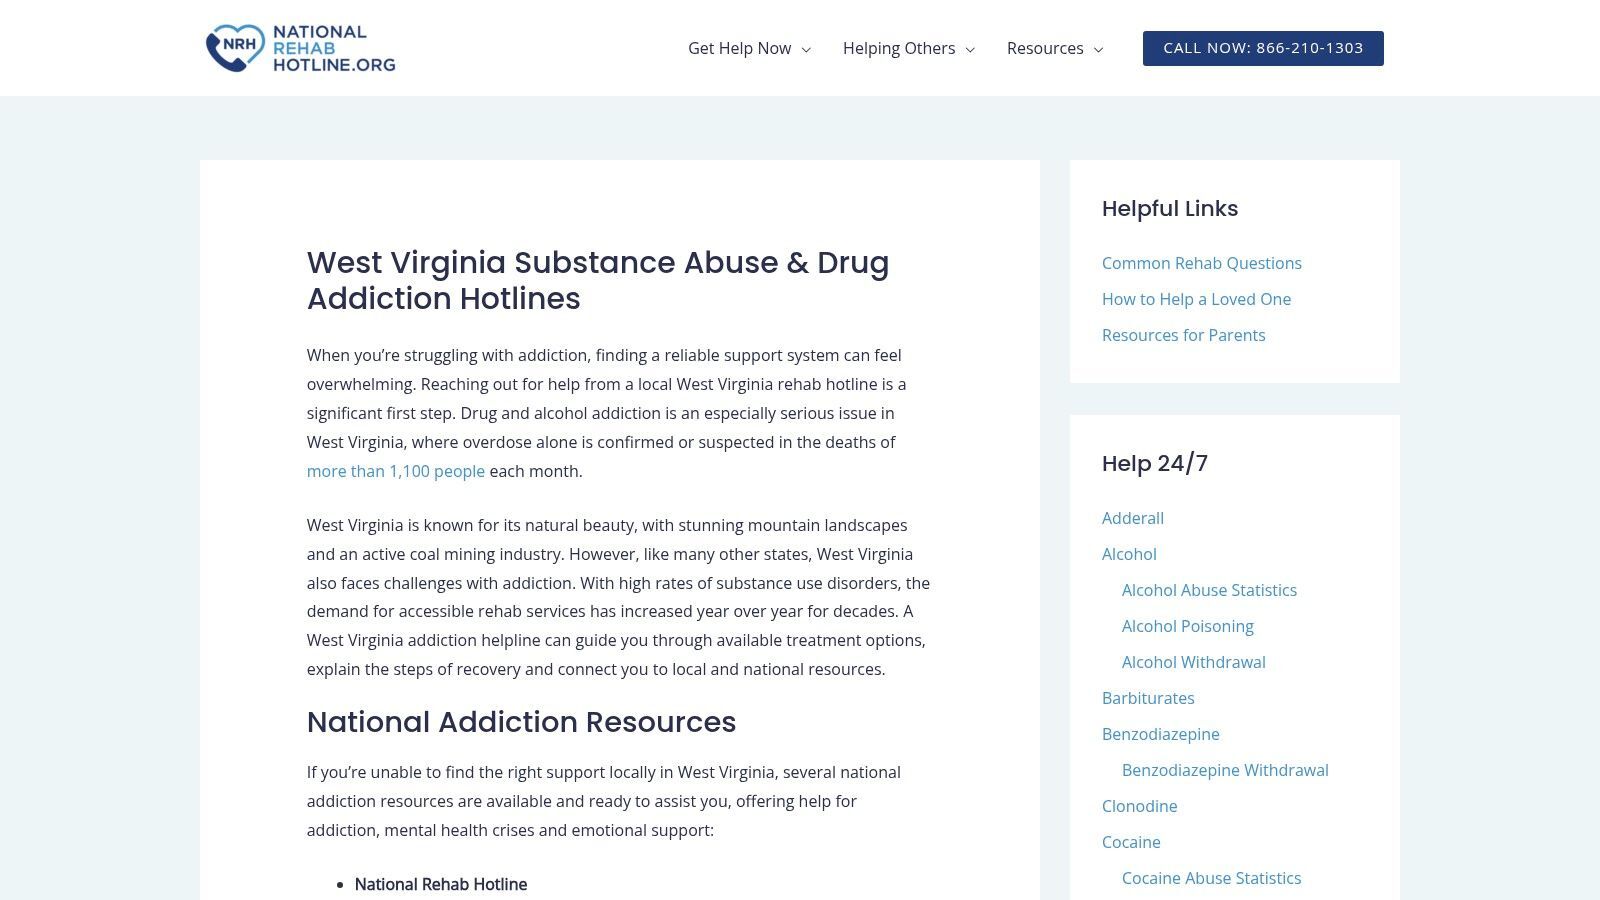The height and width of the screenshot is (900, 1600).
Task: Click the National Rehab Hotline logo
Action: pyautogui.click(x=300, y=48)
